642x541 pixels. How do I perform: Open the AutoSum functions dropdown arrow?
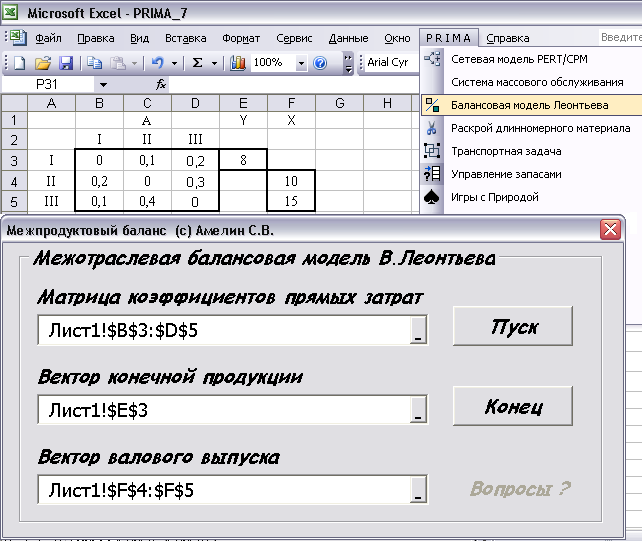point(214,63)
